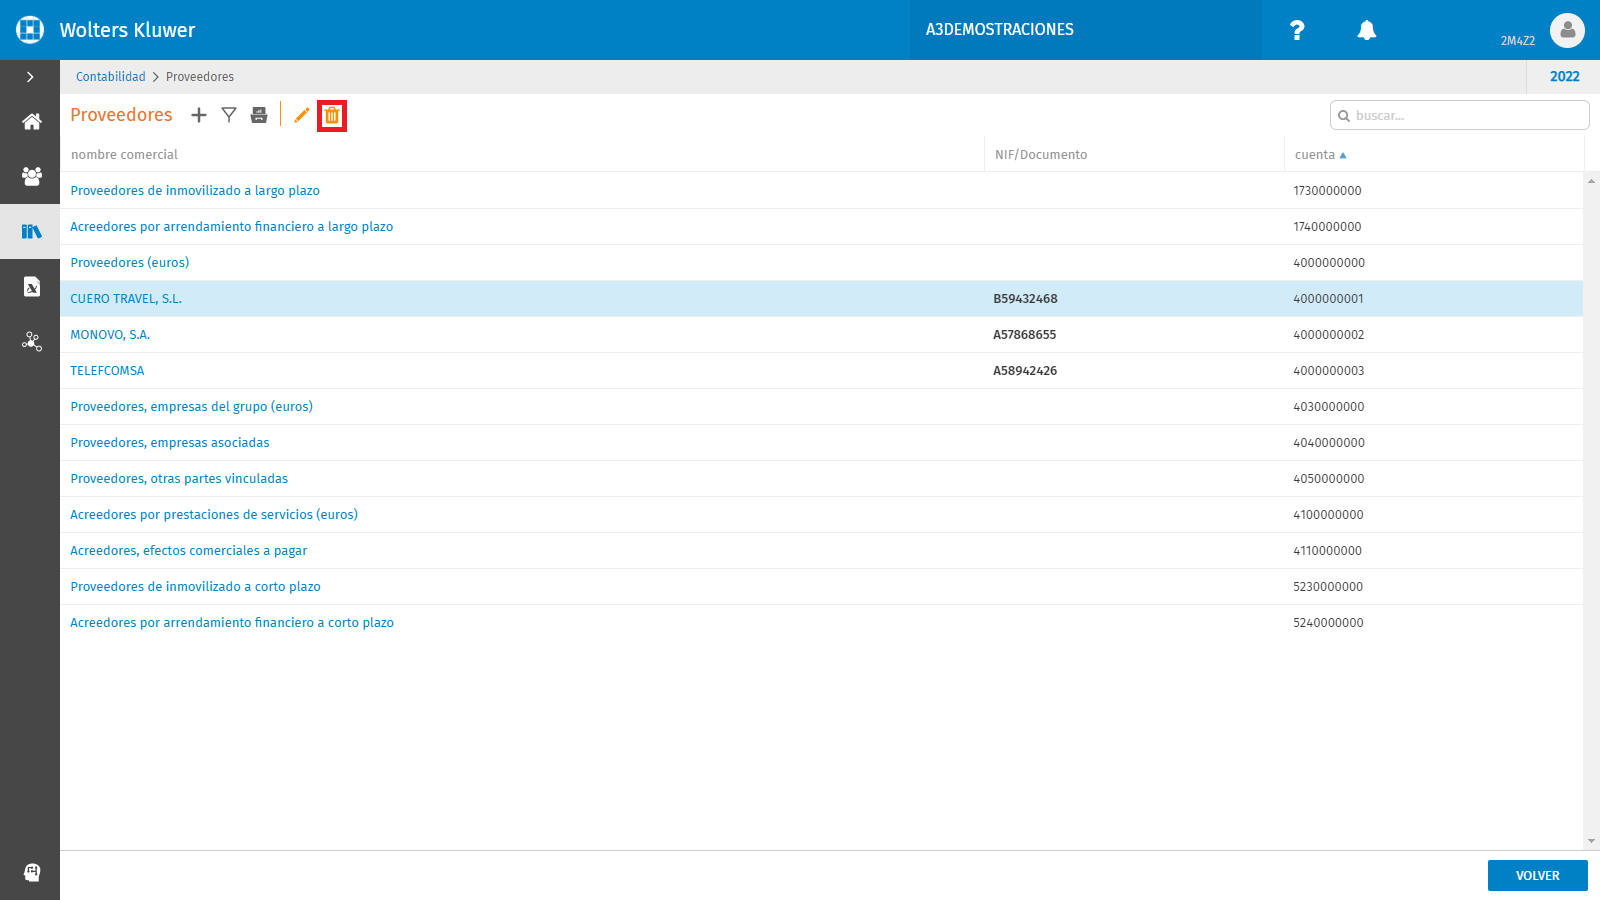Click the VOLVER button

(x=1537, y=875)
